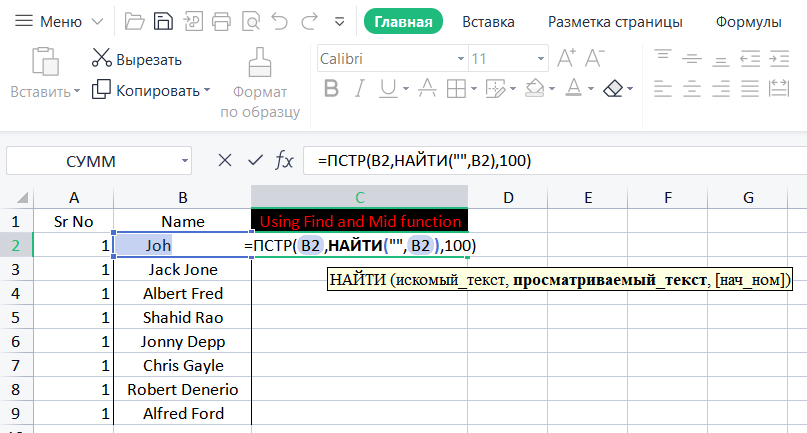
Task: Center text horizontally
Action: click(x=692, y=89)
